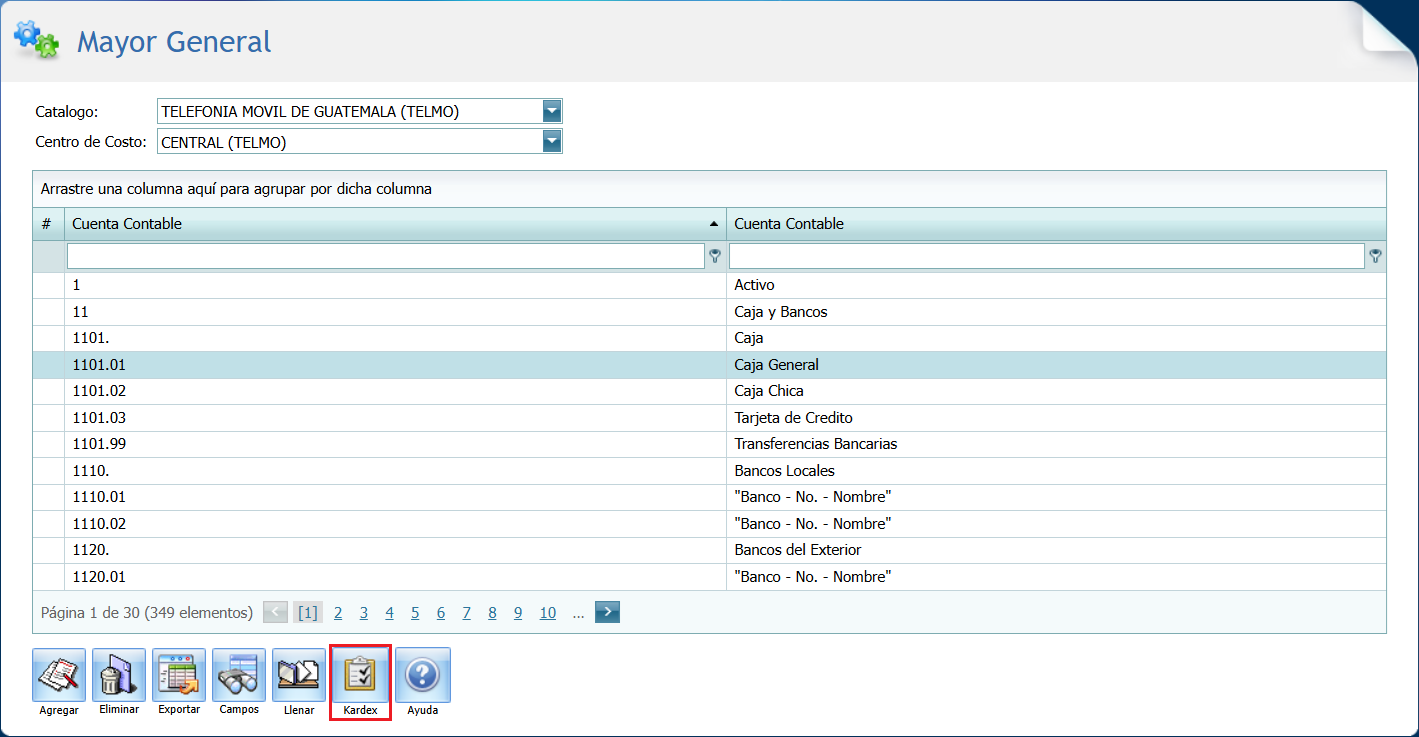Click the Llenar icon
Screen dimensions: 1419x737
coord(299,676)
